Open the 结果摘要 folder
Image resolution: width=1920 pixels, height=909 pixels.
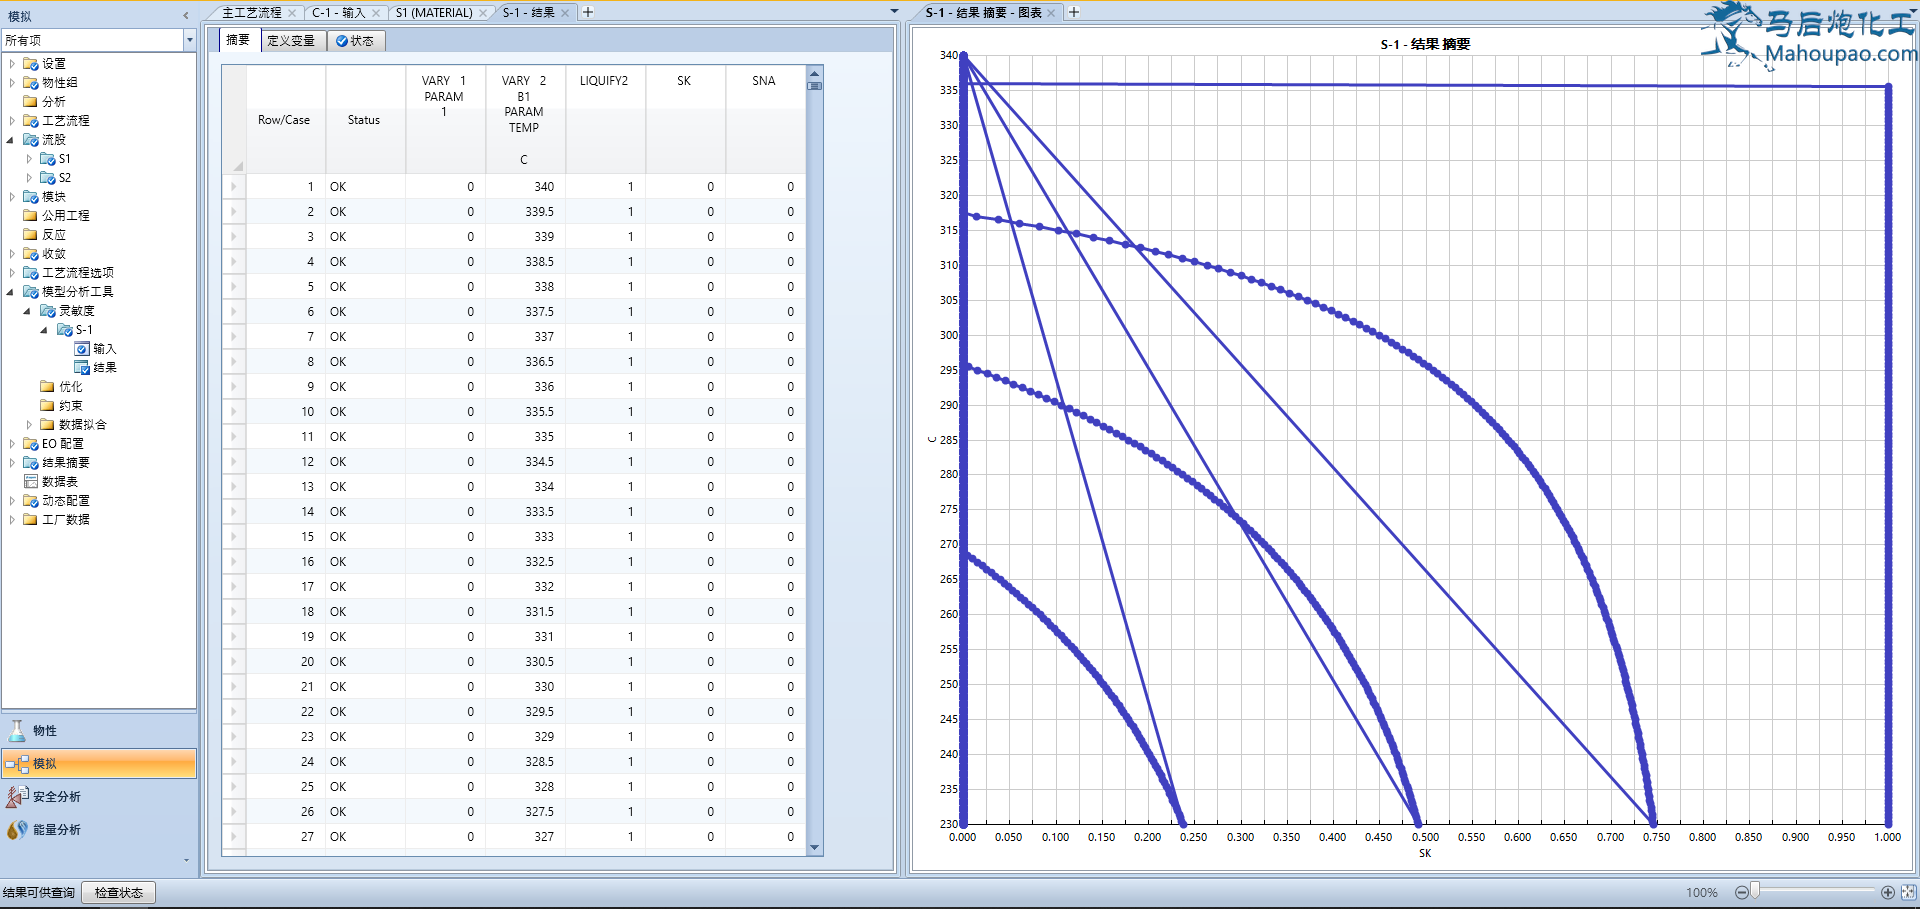[65, 462]
